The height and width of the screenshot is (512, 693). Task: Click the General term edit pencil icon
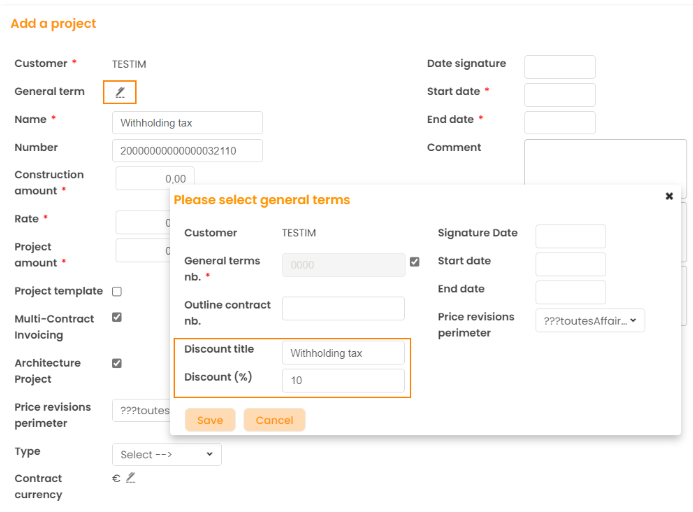pyautogui.click(x=120, y=92)
